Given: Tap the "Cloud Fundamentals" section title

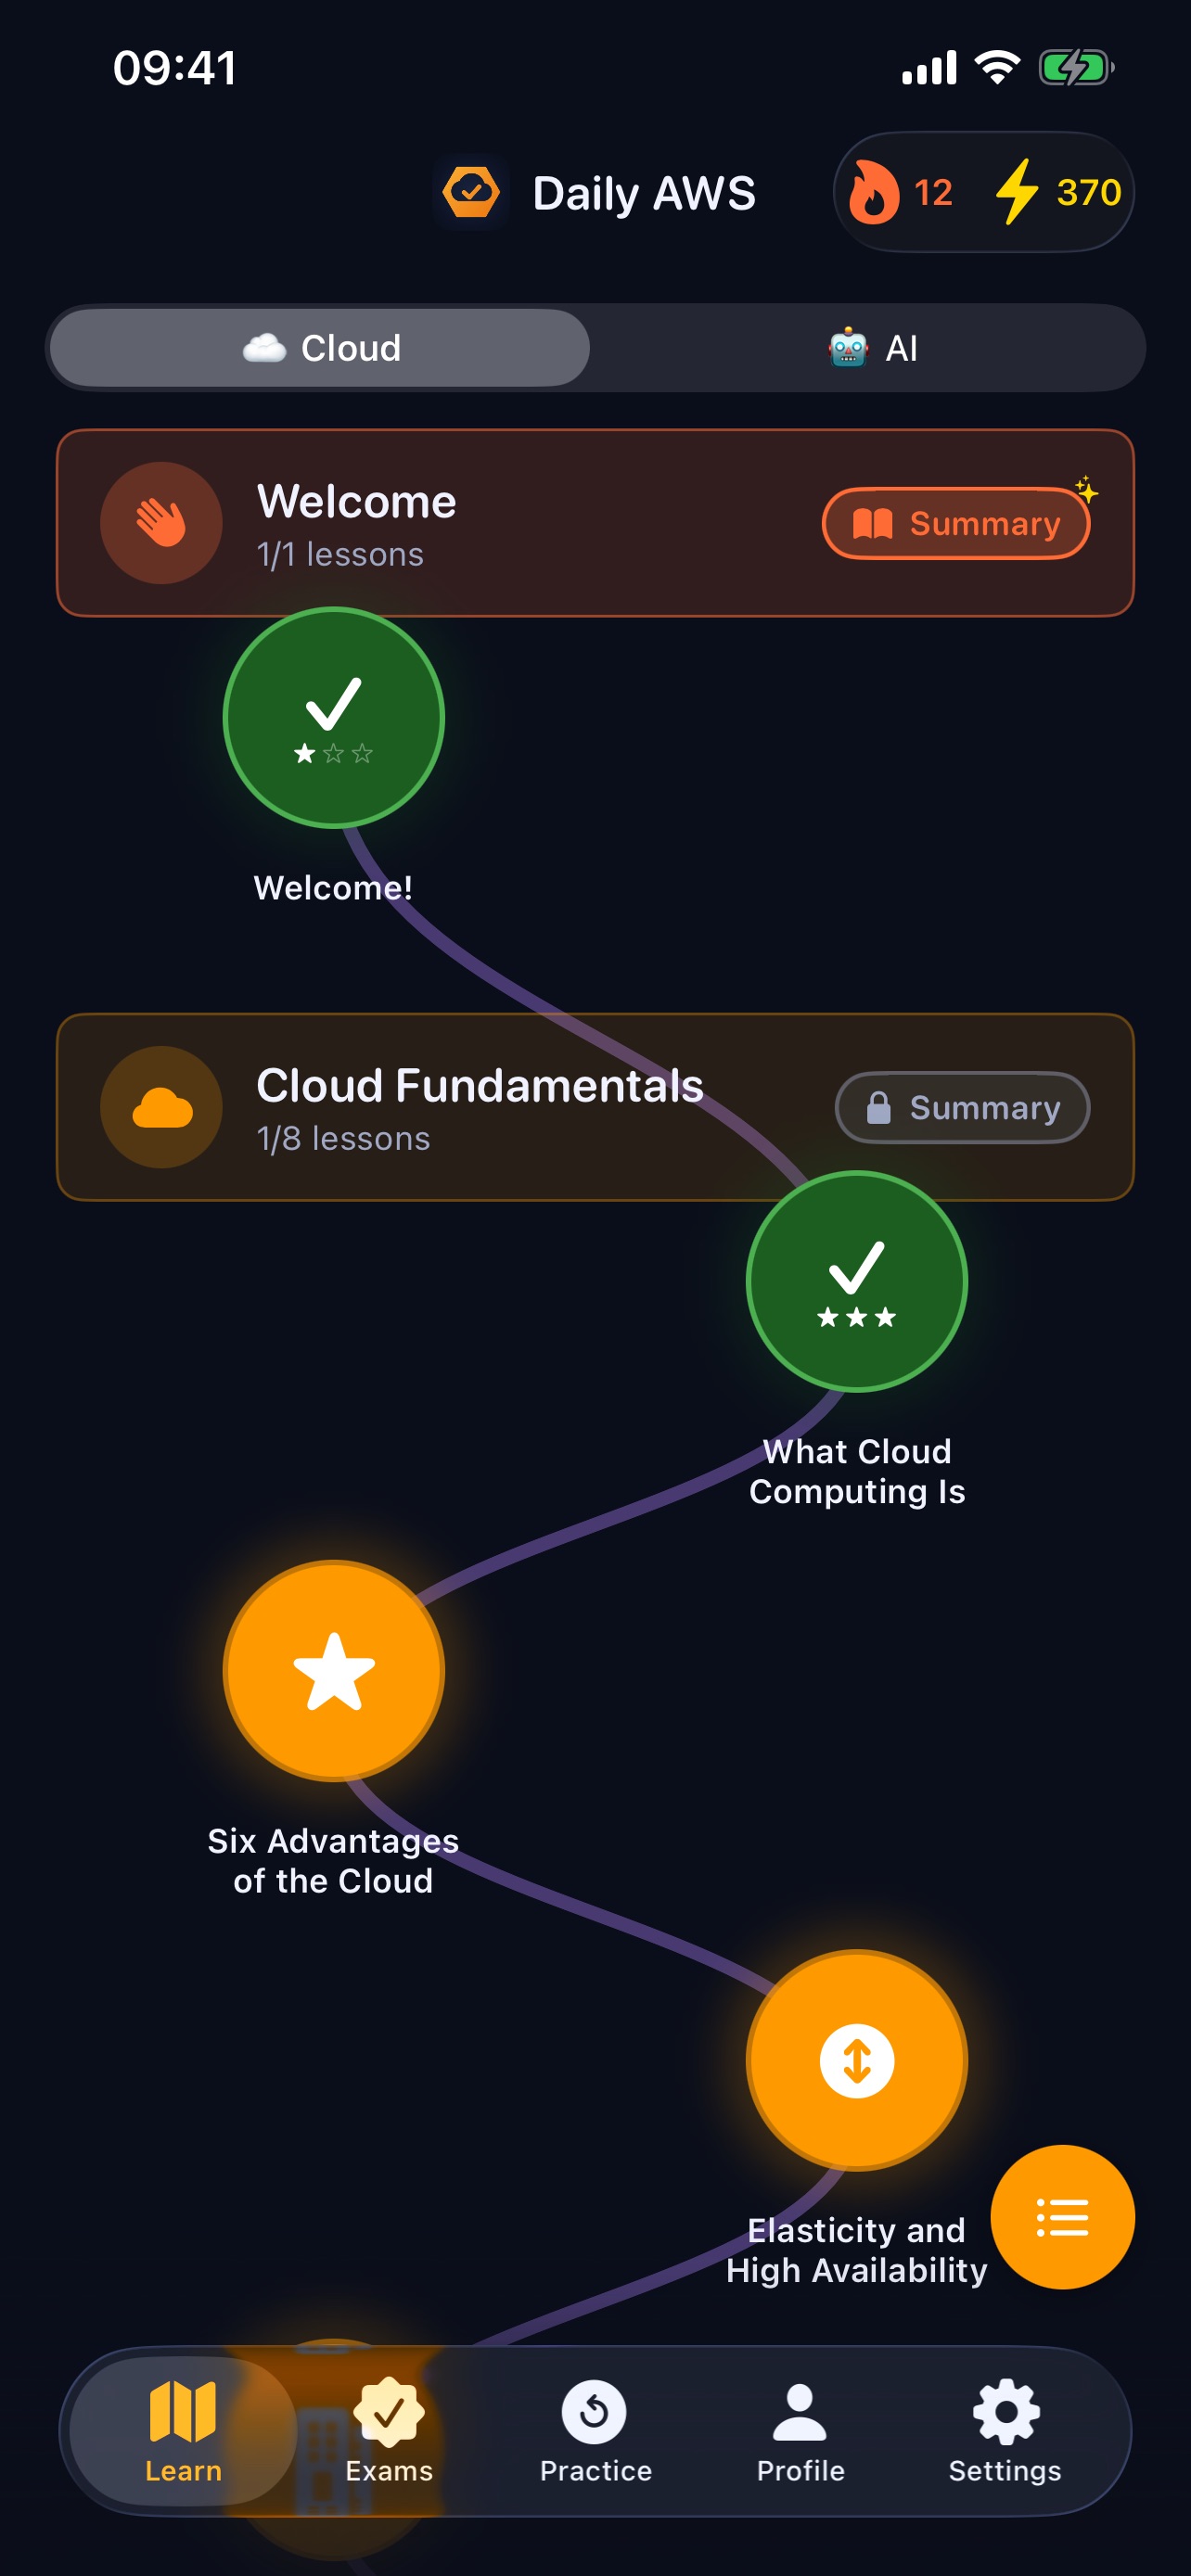Looking at the screenshot, I should 480,1085.
